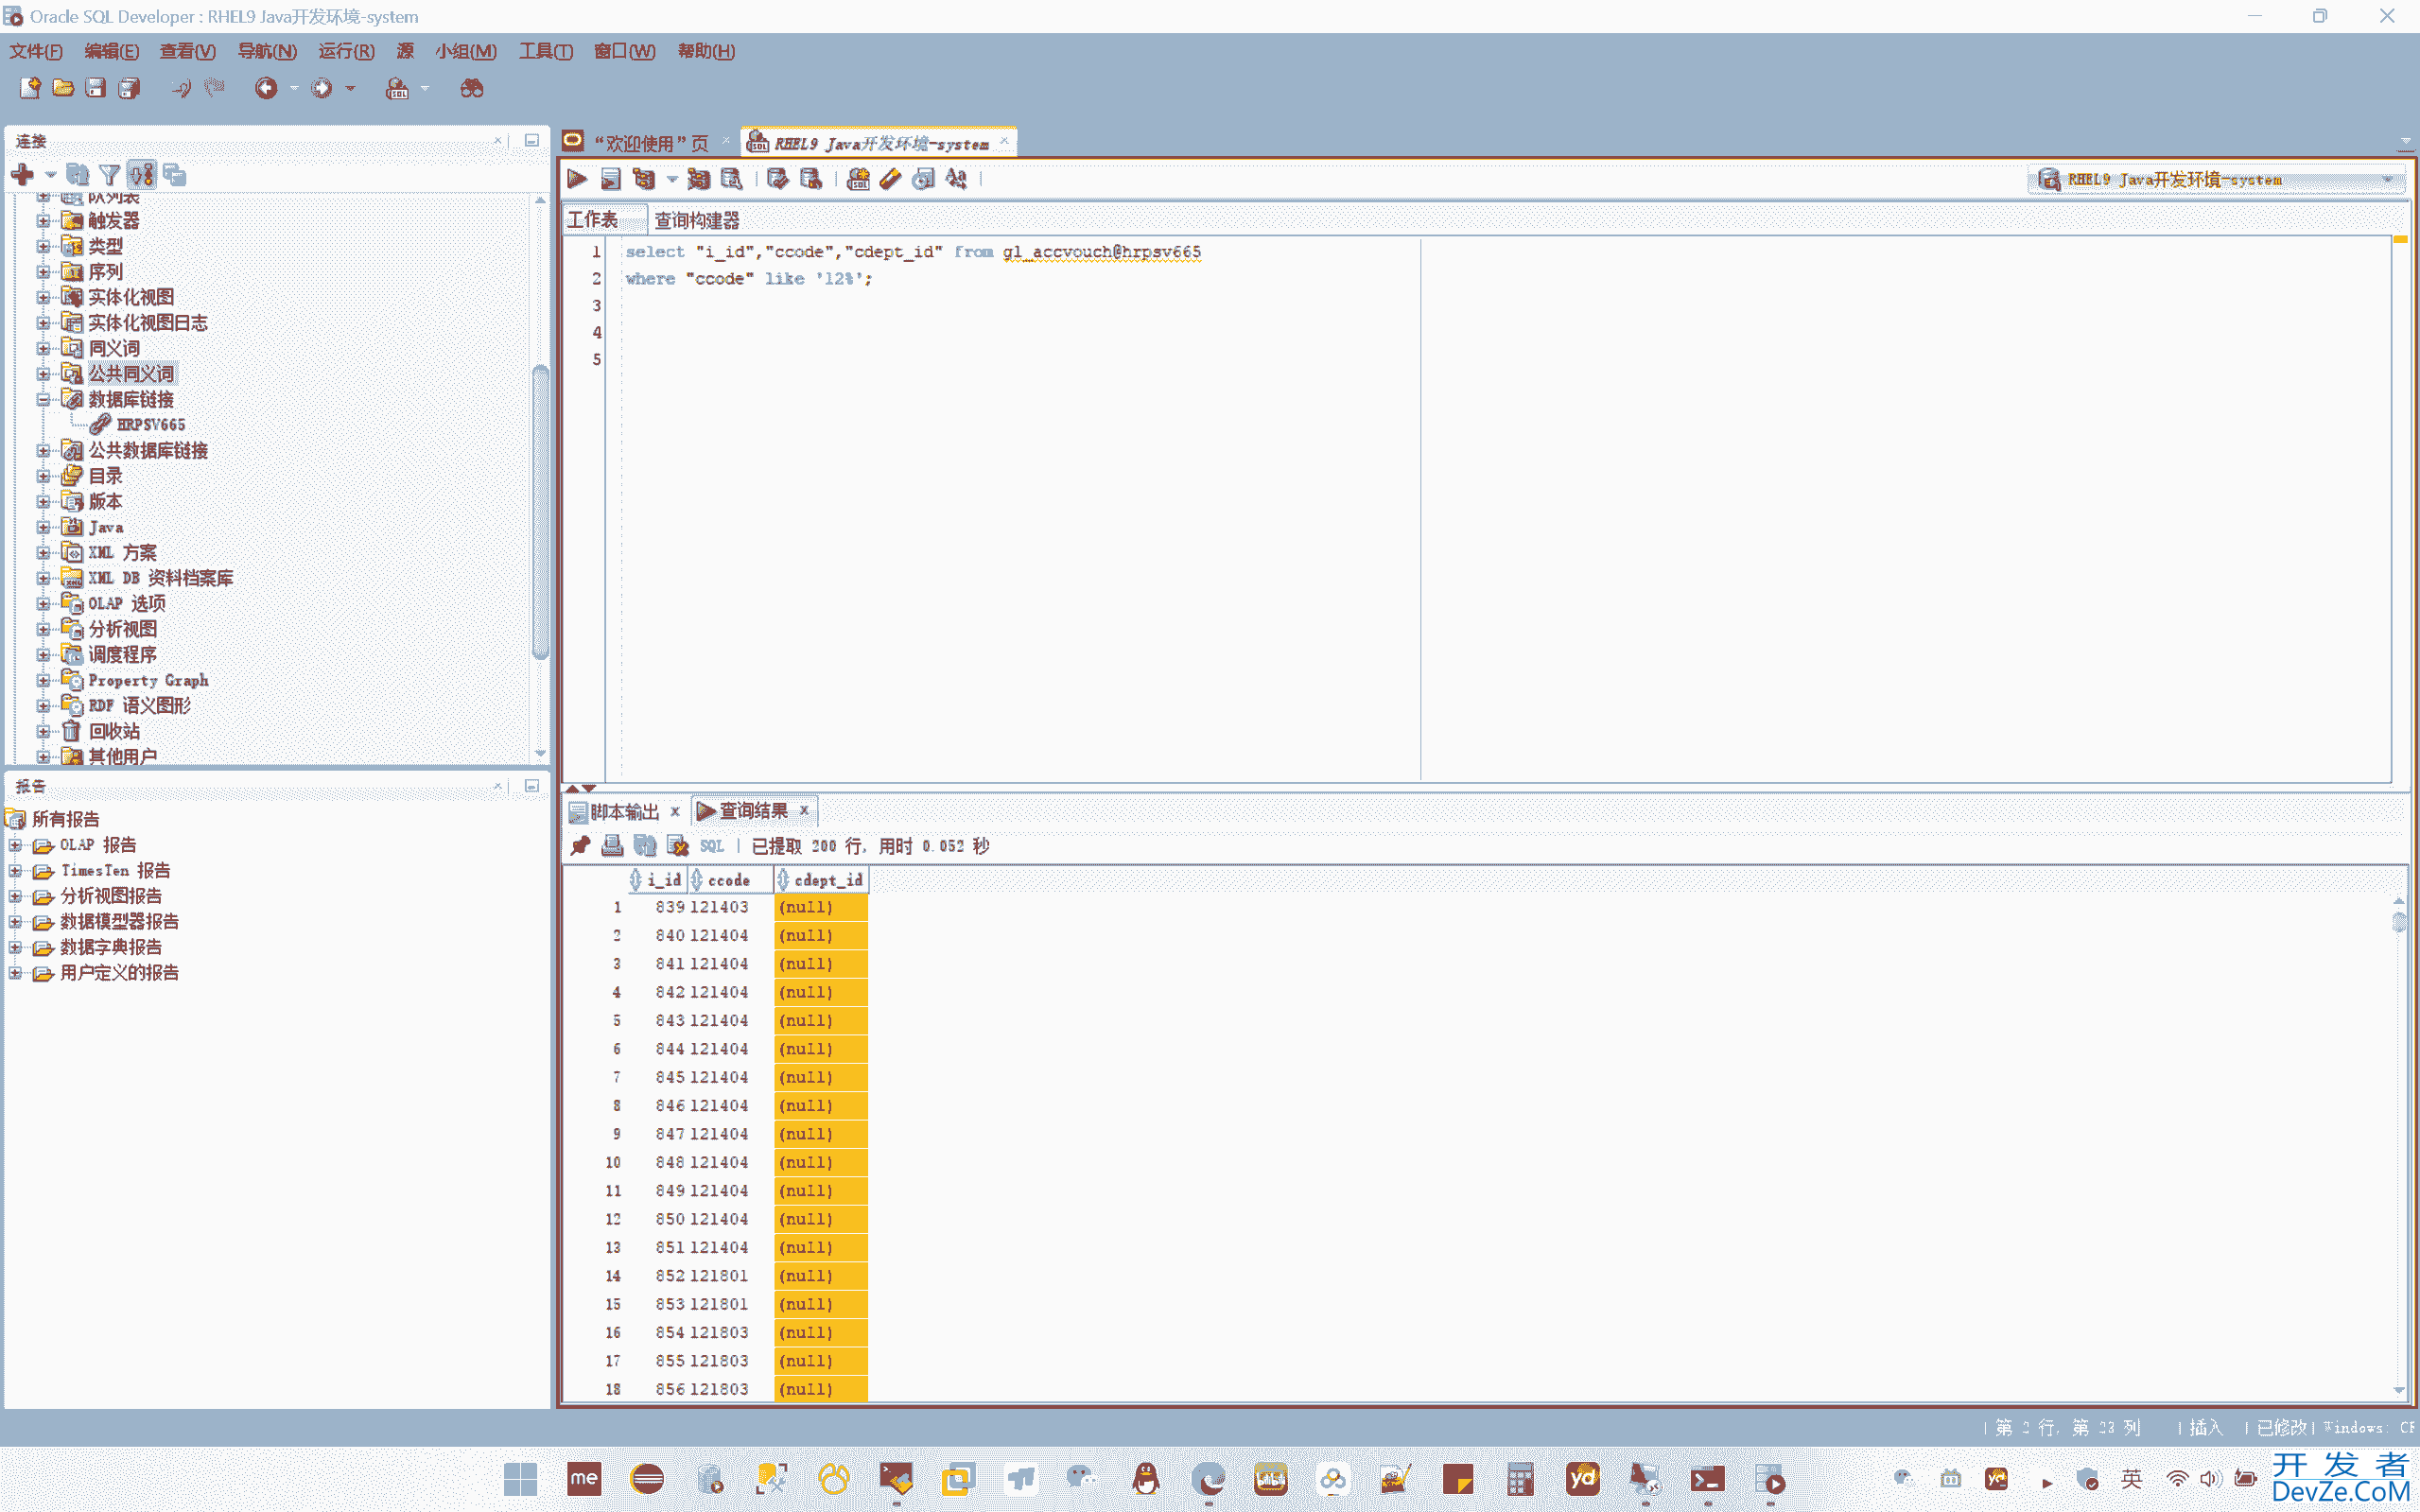Viewport: 2420px width, 1512px height.
Task: Open the 工具(T) menu
Action: point(546,51)
